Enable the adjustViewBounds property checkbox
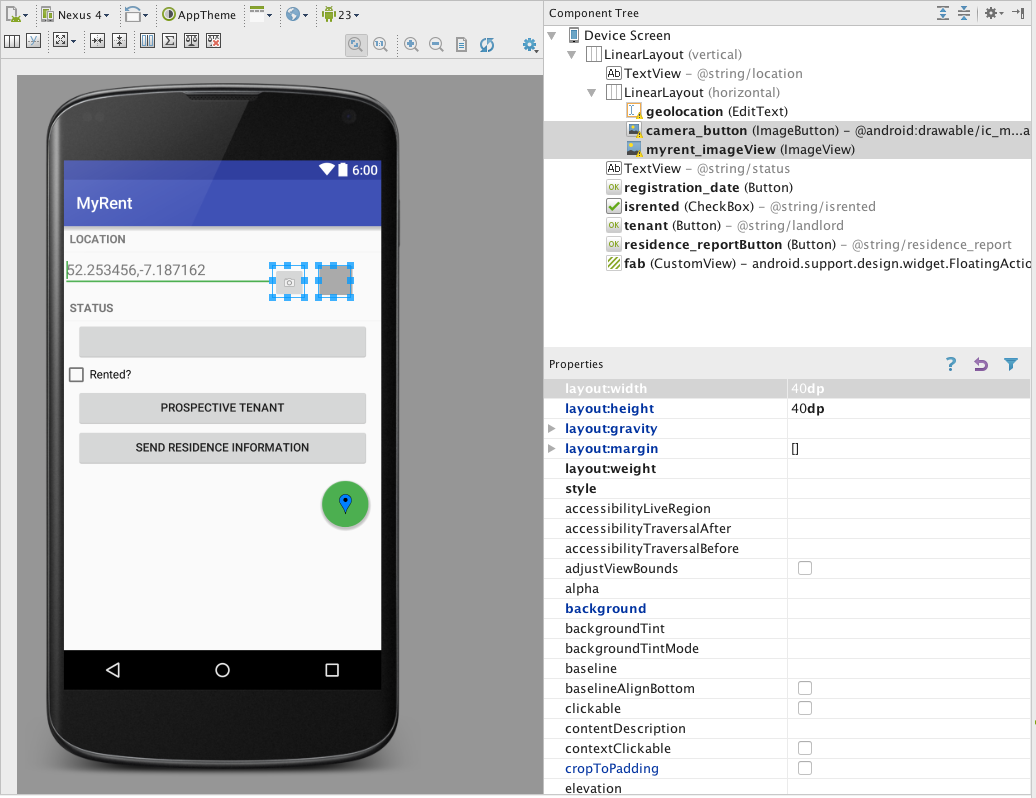This screenshot has height=798, width=1036. click(x=805, y=569)
